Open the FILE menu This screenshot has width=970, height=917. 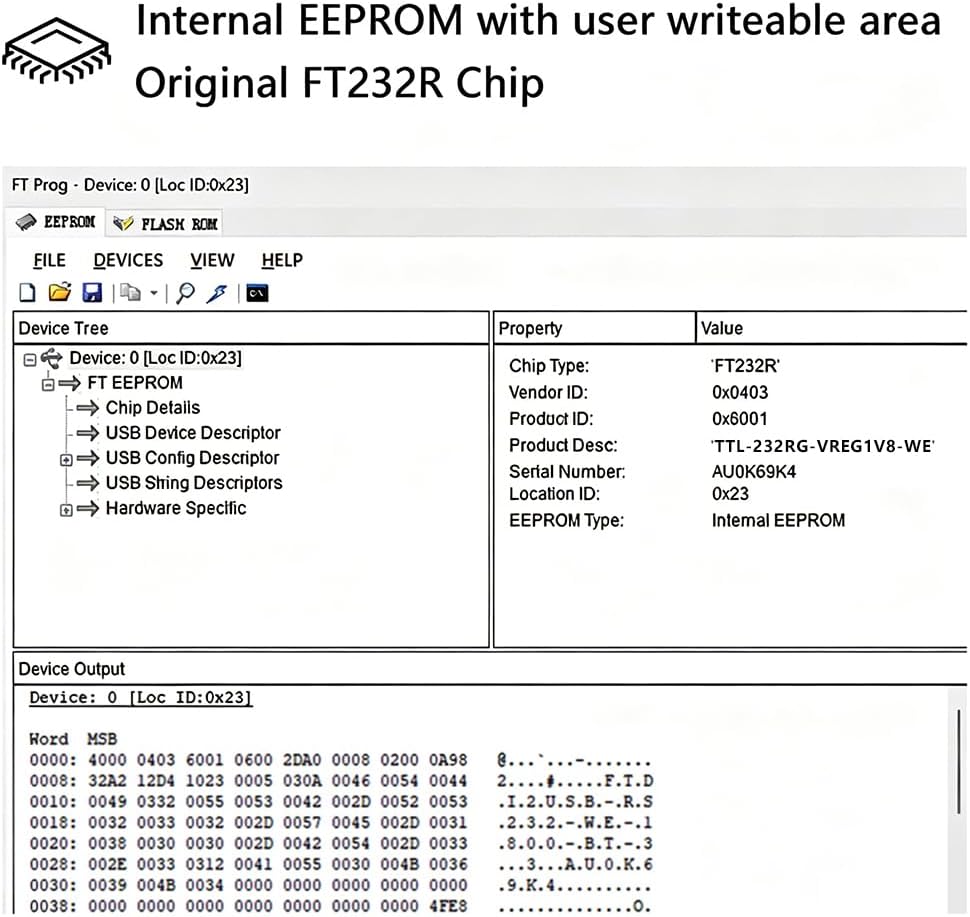tap(49, 260)
